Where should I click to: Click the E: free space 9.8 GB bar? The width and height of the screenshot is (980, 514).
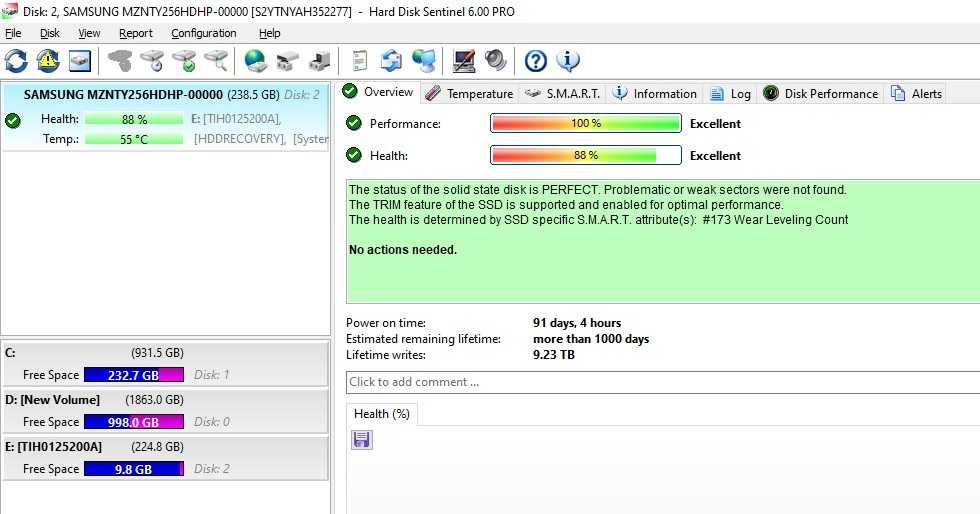click(134, 469)
